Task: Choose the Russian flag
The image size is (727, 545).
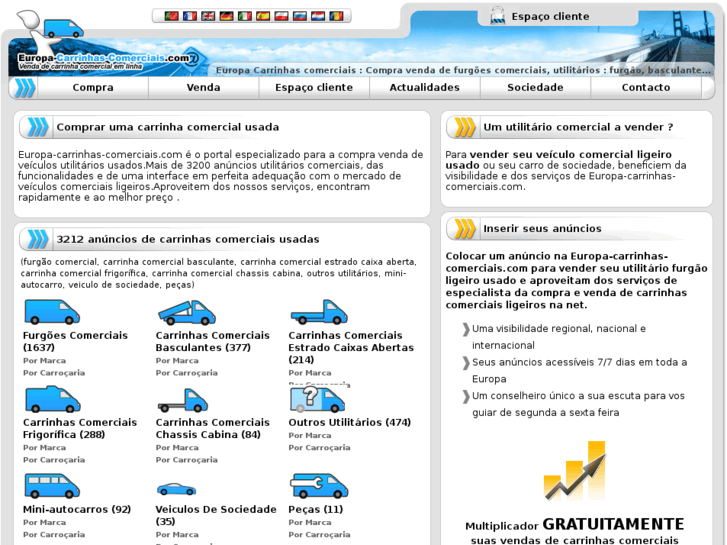Action: 300,16
